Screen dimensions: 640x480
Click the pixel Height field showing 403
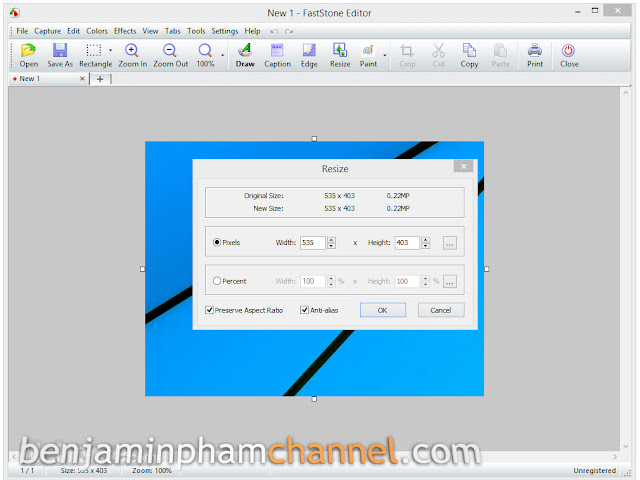[407, 243]
